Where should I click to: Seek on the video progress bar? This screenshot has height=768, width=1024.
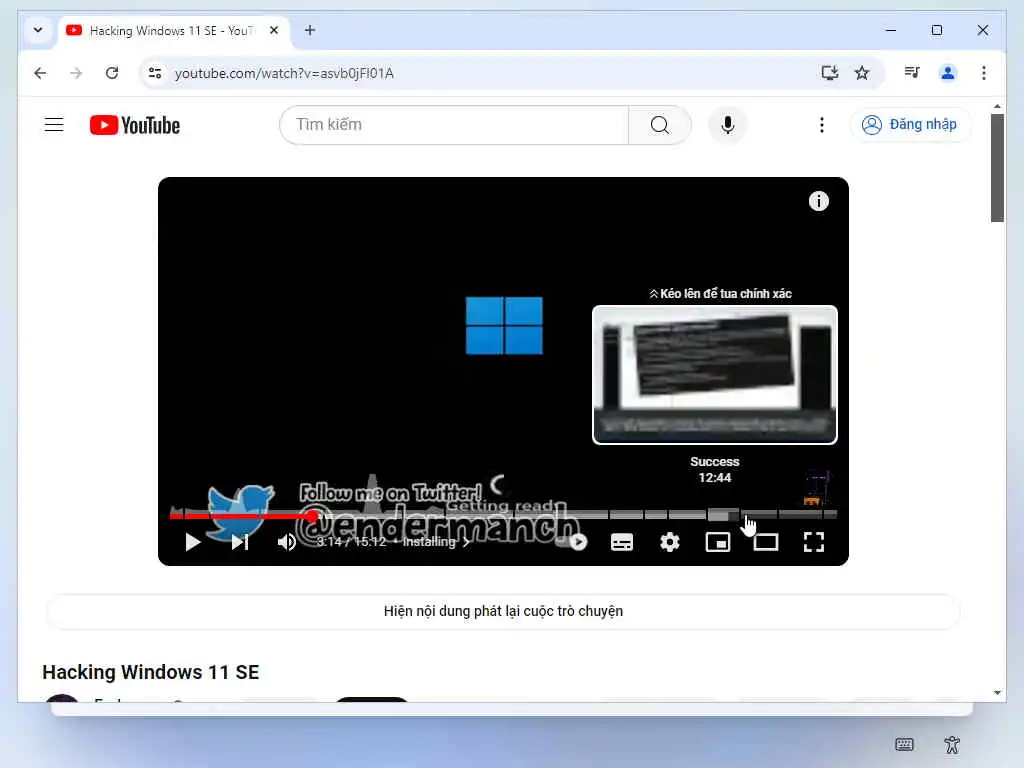[503, 515]
